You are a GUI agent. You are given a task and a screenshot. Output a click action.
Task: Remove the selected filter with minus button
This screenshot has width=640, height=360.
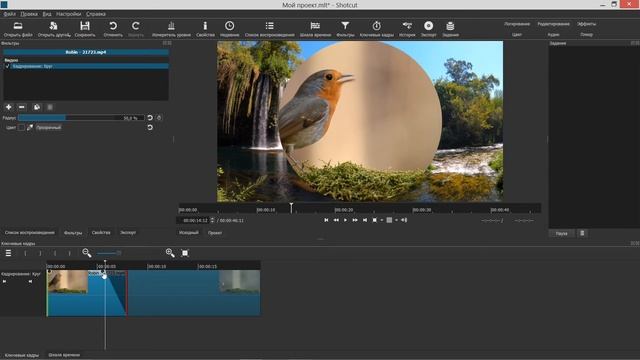coord(22,107)
